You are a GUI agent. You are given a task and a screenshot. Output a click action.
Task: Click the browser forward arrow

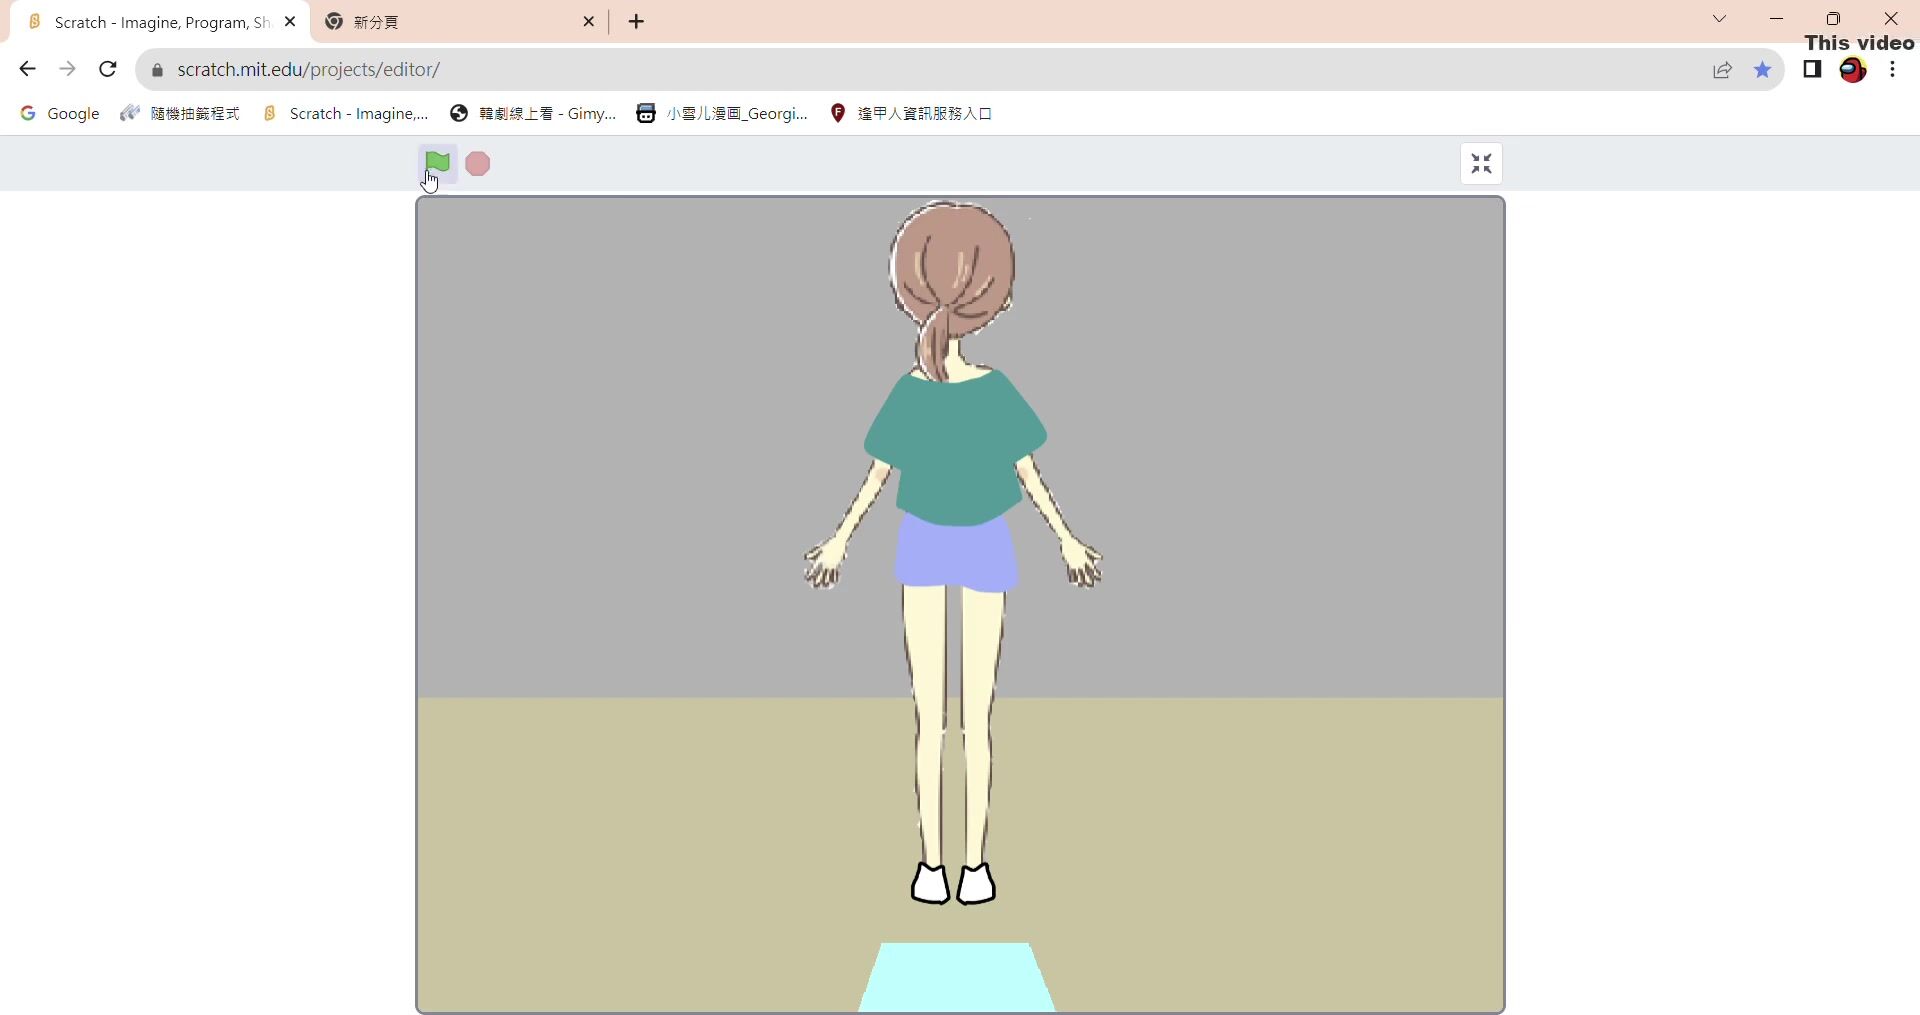coord(67,69)
